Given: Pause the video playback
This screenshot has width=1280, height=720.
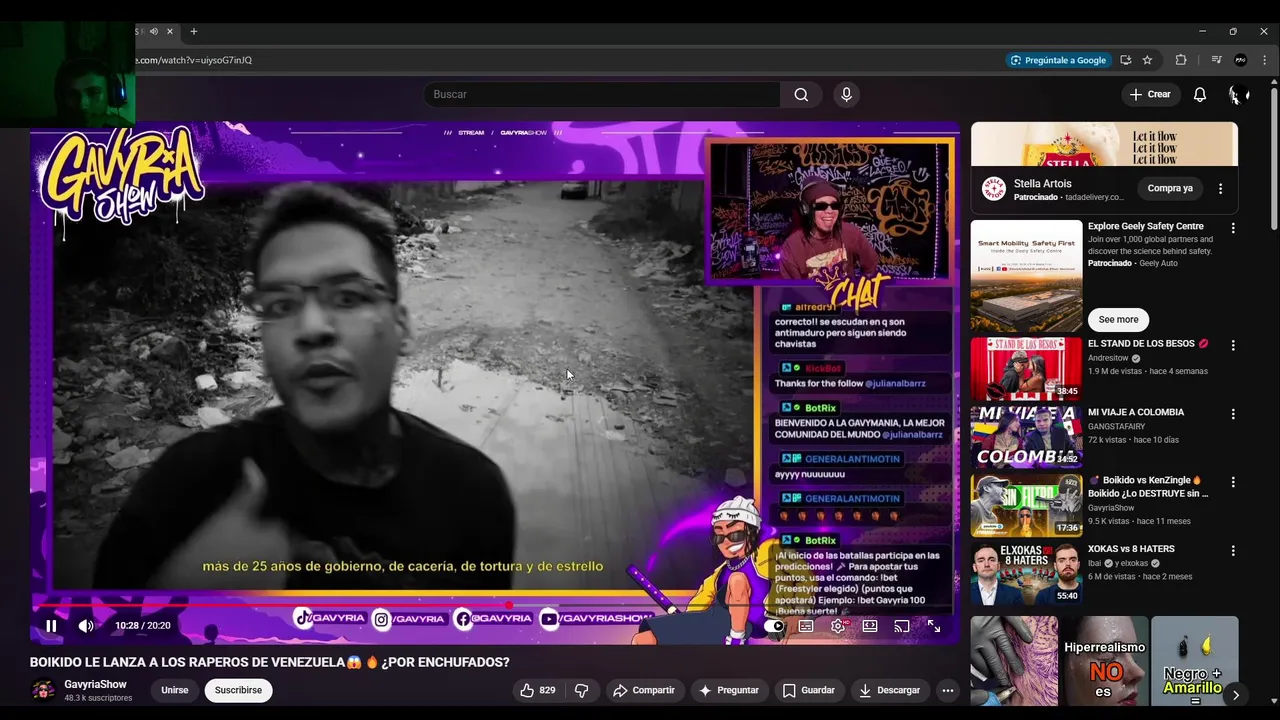Looking at the screenshot, I should click(51, 626).
